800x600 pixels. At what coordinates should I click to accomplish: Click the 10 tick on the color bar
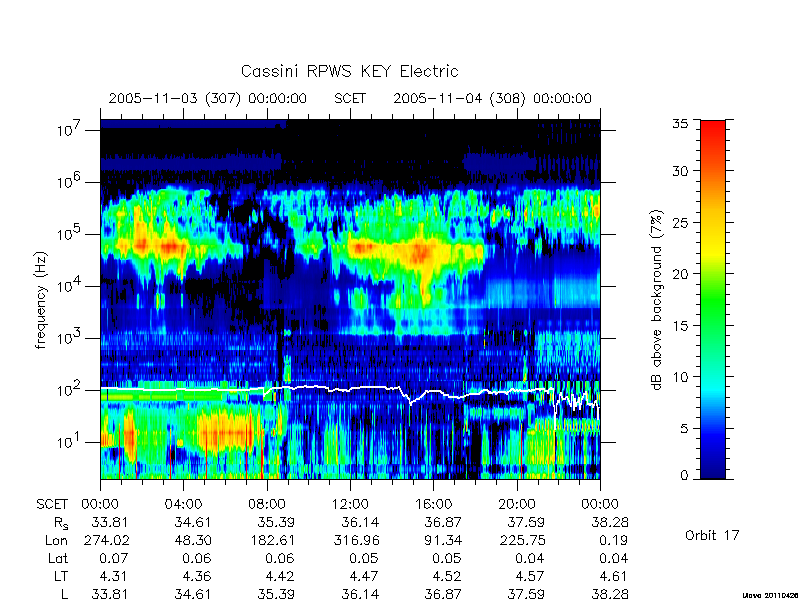(x=680, y=377)
